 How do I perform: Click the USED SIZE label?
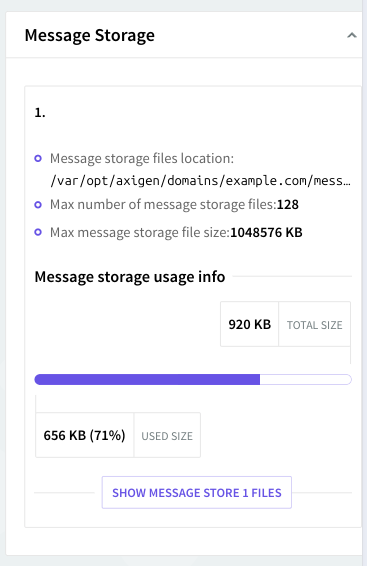click(x=167, y=436)
